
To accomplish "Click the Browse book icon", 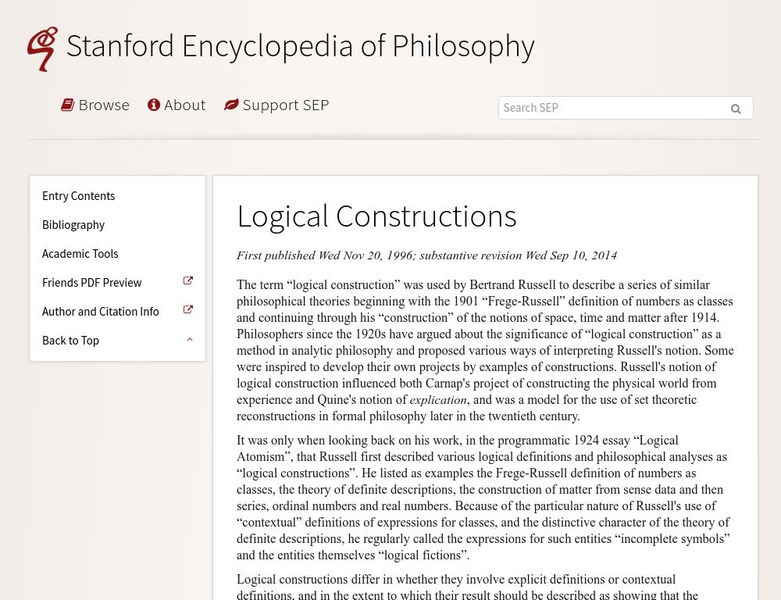I will pyautogui.click(x=68, y=105).
